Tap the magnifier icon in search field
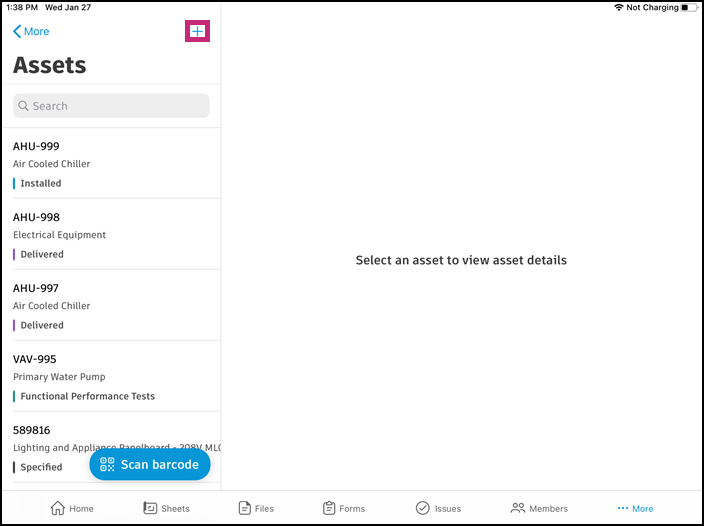Screen dimensions: 704x526 (24, 106)
